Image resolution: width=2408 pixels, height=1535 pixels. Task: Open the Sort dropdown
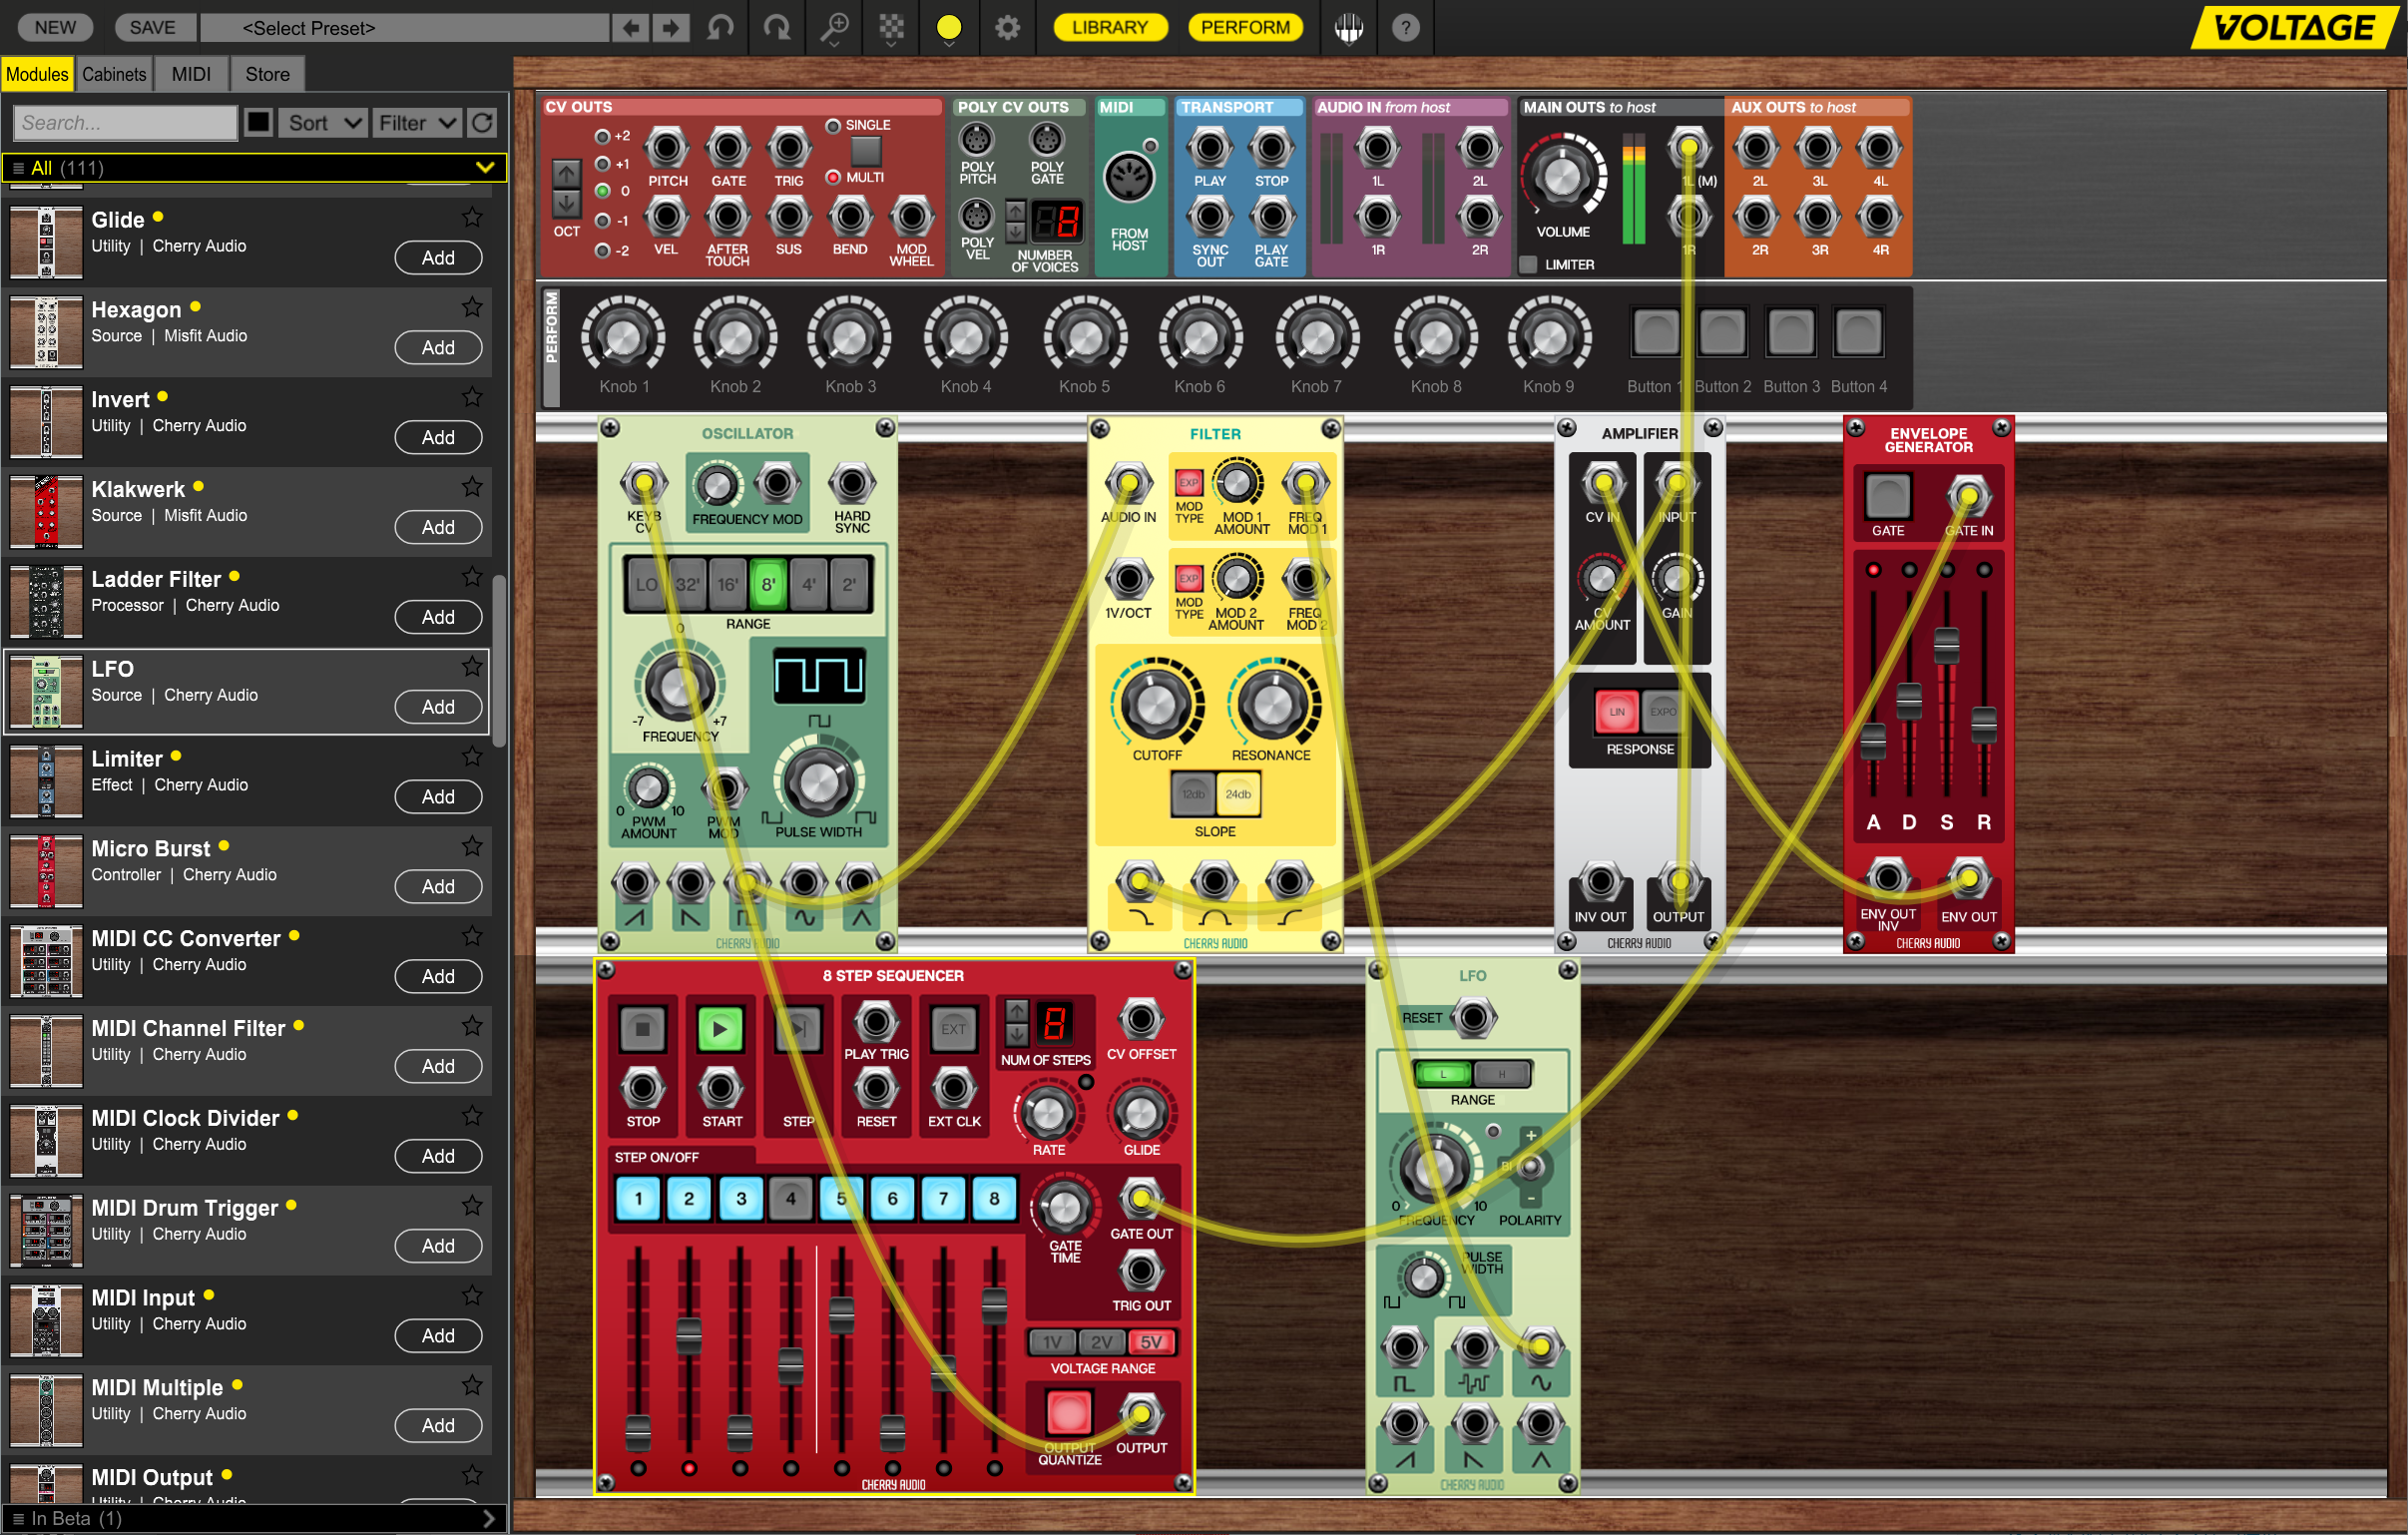point(322,123)
